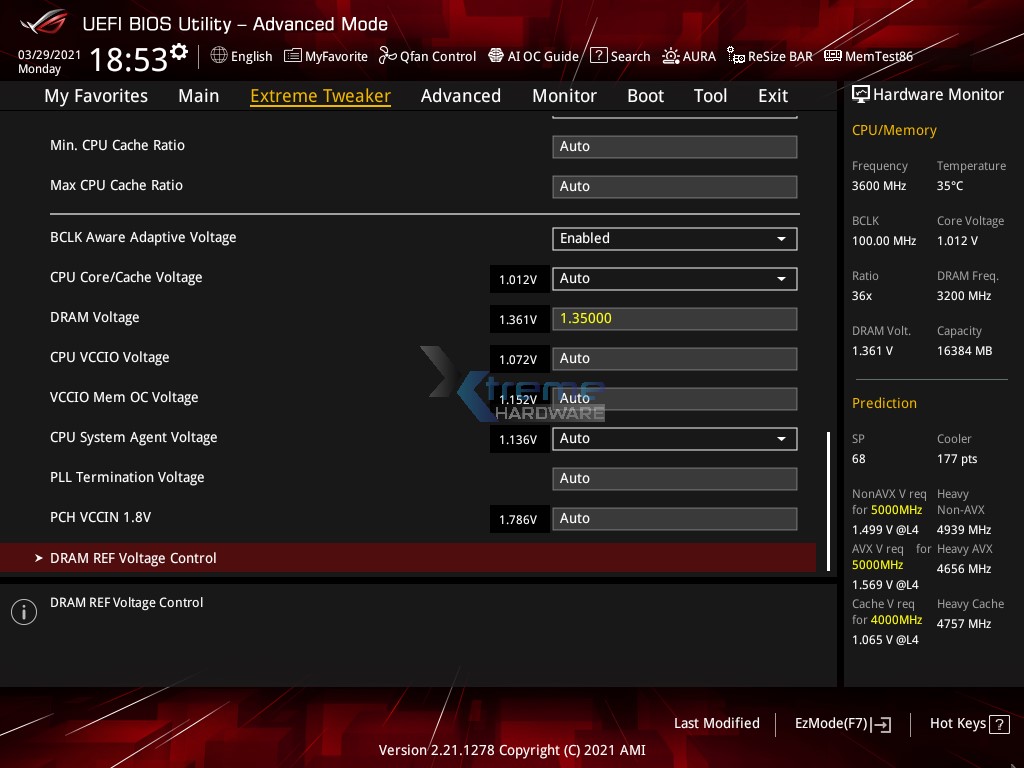1024x768 pixels.
Task: Click the clock settings gear icon
Action: [180, 48]
